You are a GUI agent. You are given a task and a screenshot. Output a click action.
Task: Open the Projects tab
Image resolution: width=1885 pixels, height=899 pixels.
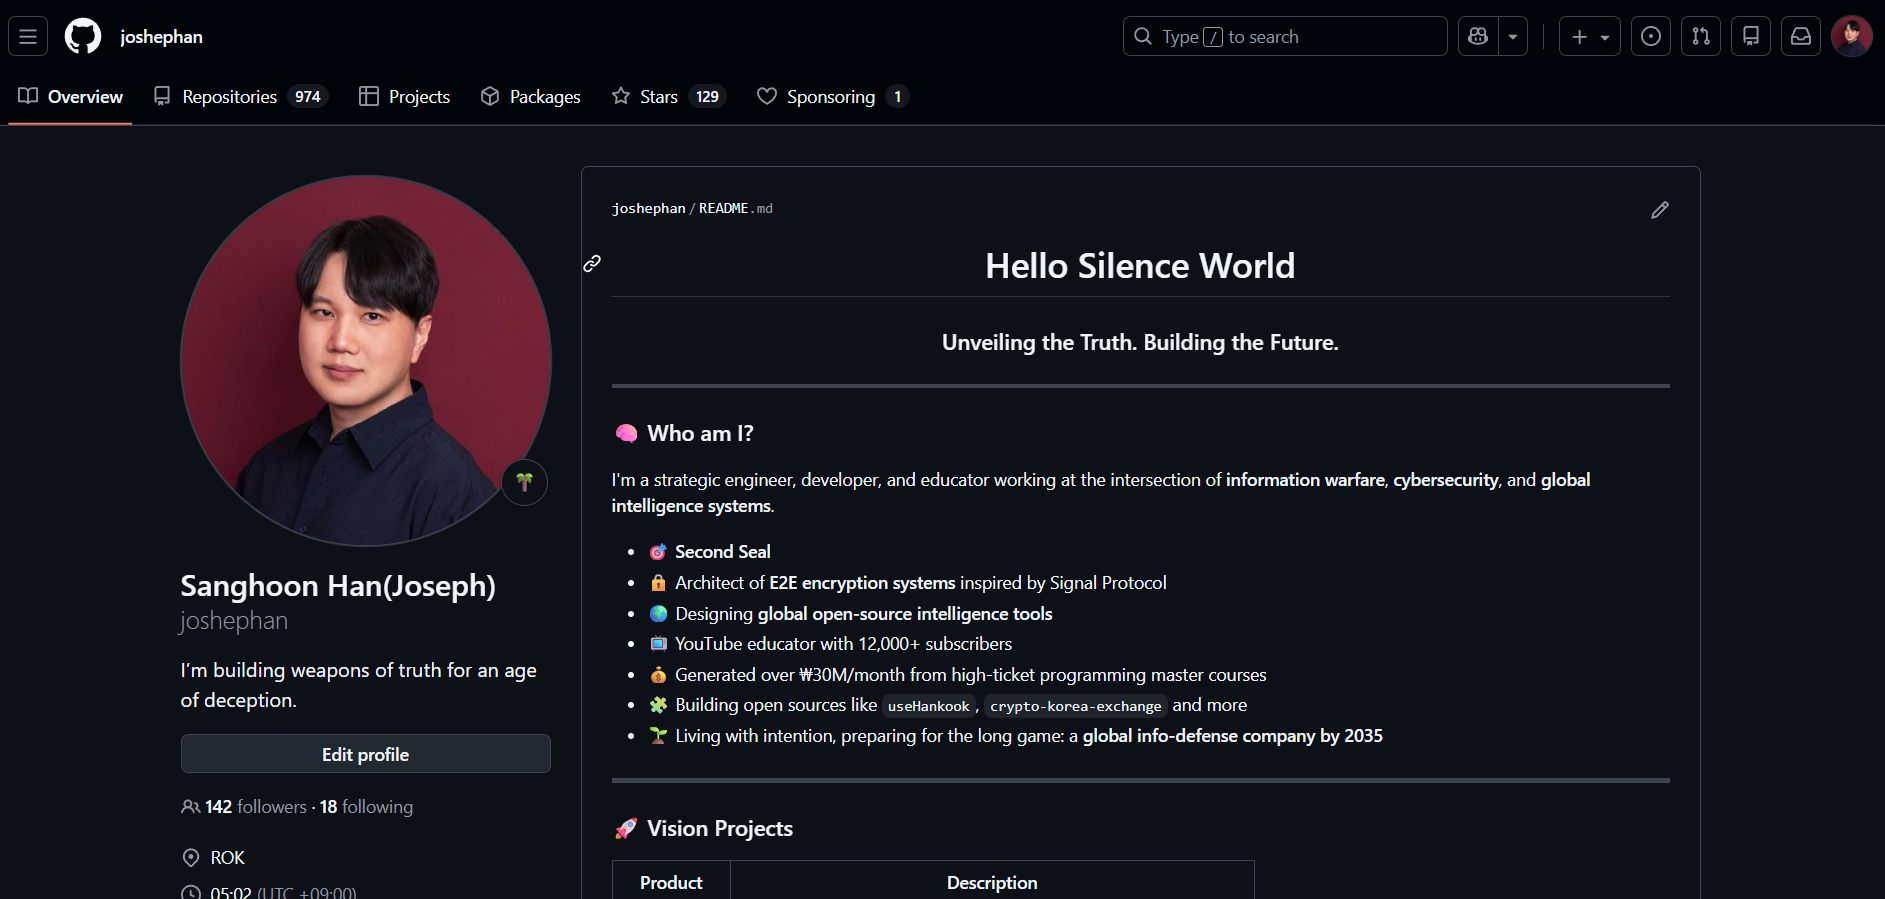pyautogui.click(x=405, y=97)
